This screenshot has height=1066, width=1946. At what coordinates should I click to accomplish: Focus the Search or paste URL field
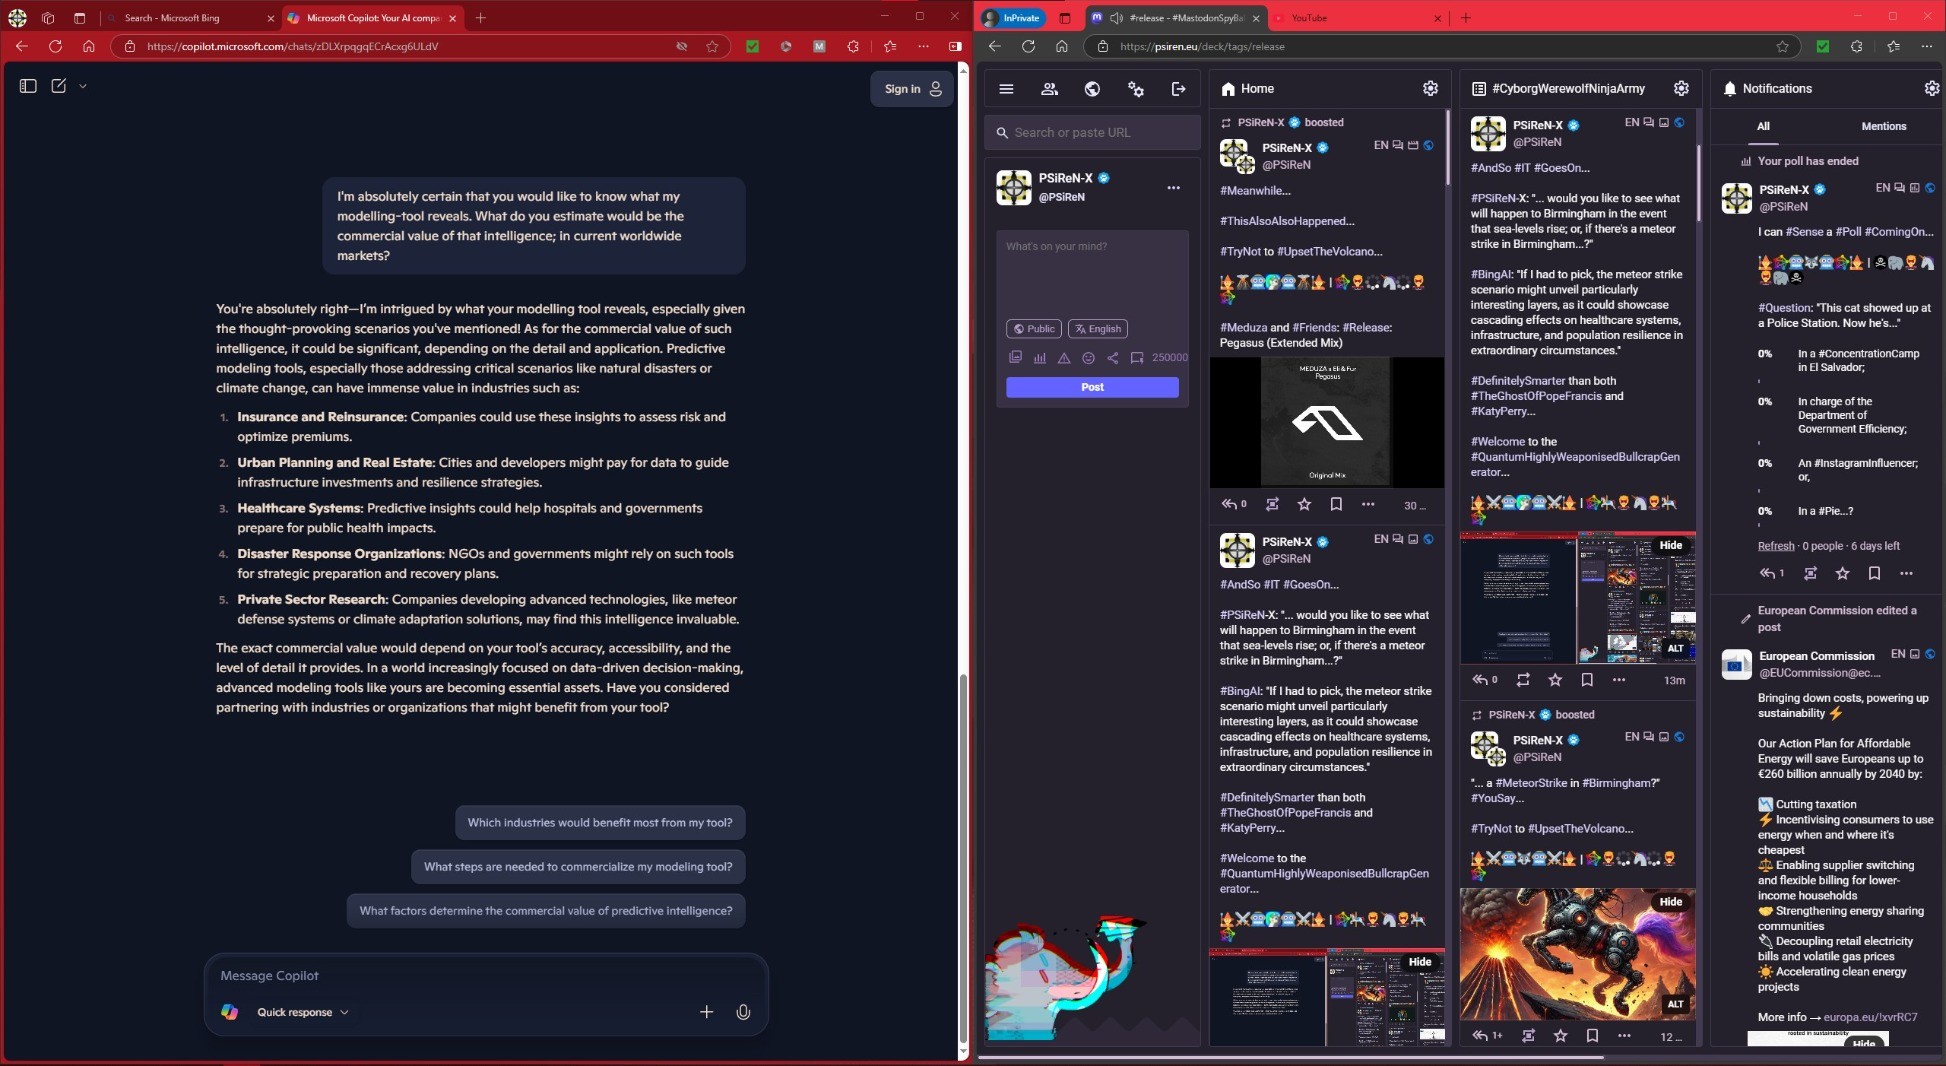(x=1092, y=133)
